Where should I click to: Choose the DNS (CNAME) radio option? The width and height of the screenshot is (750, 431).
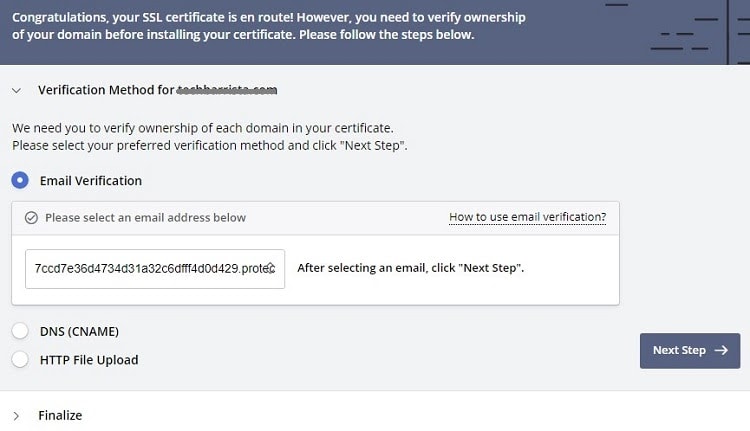pos(20,331)
